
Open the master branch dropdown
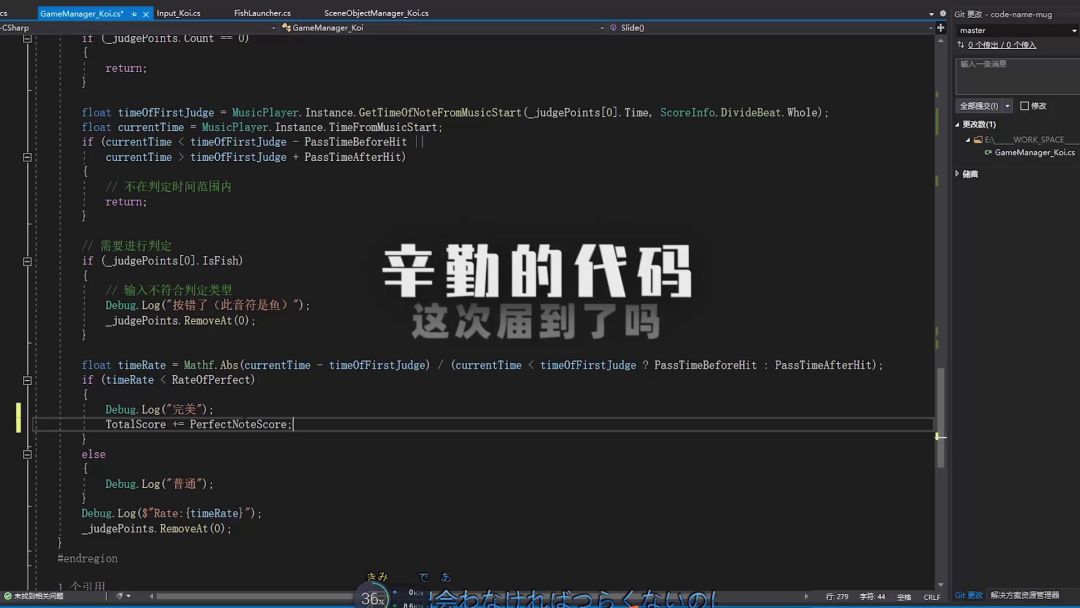point(1074,31)
